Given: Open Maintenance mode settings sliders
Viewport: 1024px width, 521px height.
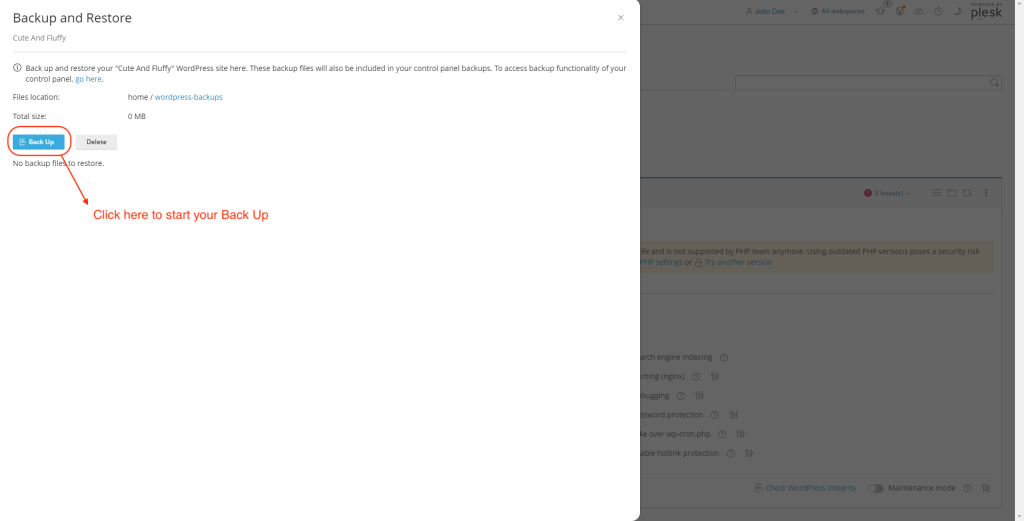Looking at the screenshot, I should coord(986,488).
